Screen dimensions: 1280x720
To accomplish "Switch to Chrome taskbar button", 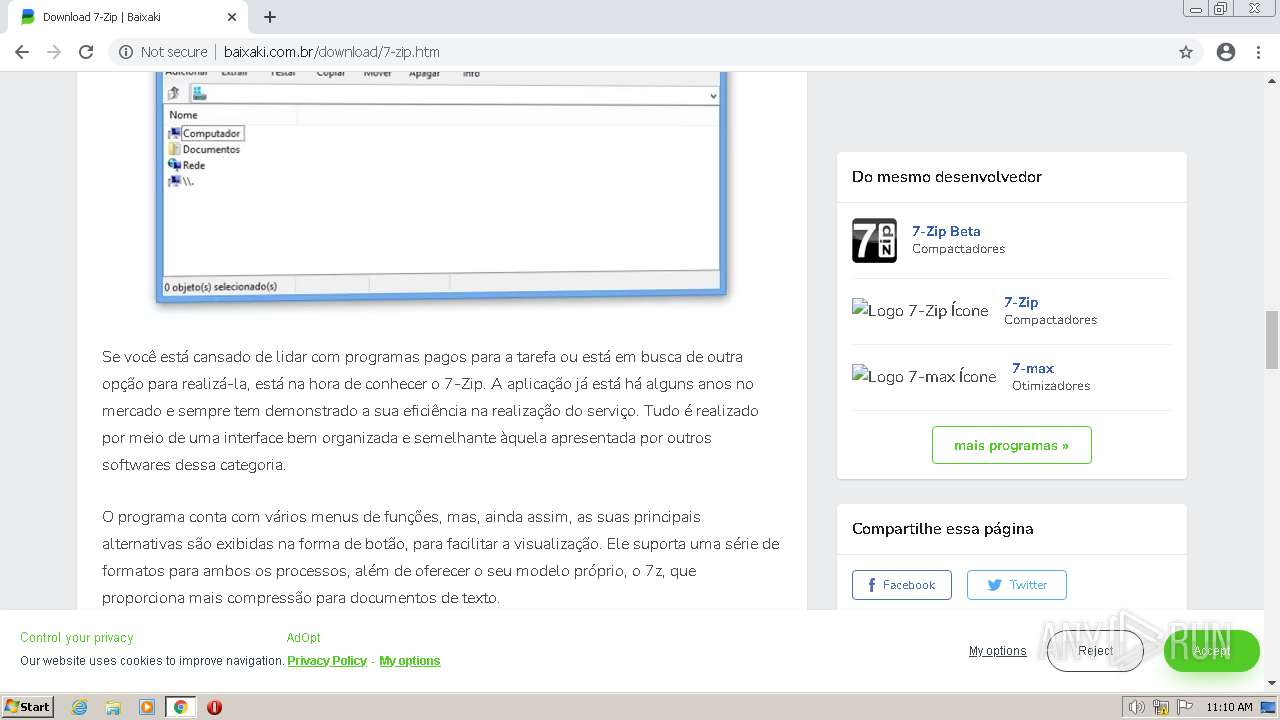I will pyautogui.click(x=181, y=707).
